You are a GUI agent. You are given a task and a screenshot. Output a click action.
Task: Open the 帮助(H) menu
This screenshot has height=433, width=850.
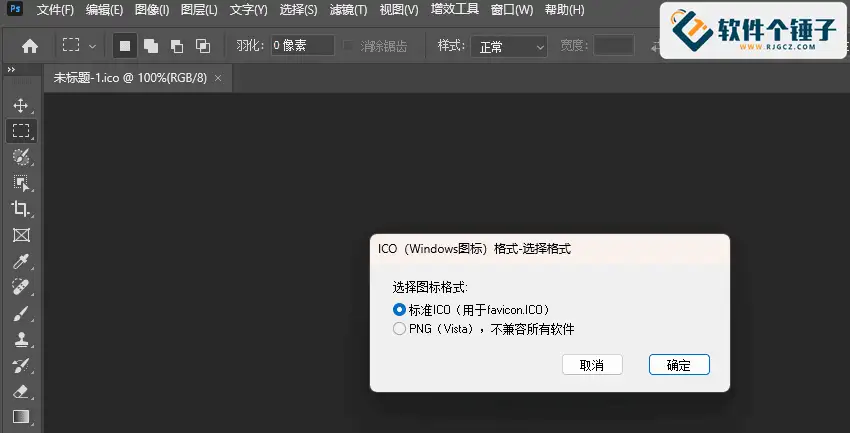click(x=564, y=10)
